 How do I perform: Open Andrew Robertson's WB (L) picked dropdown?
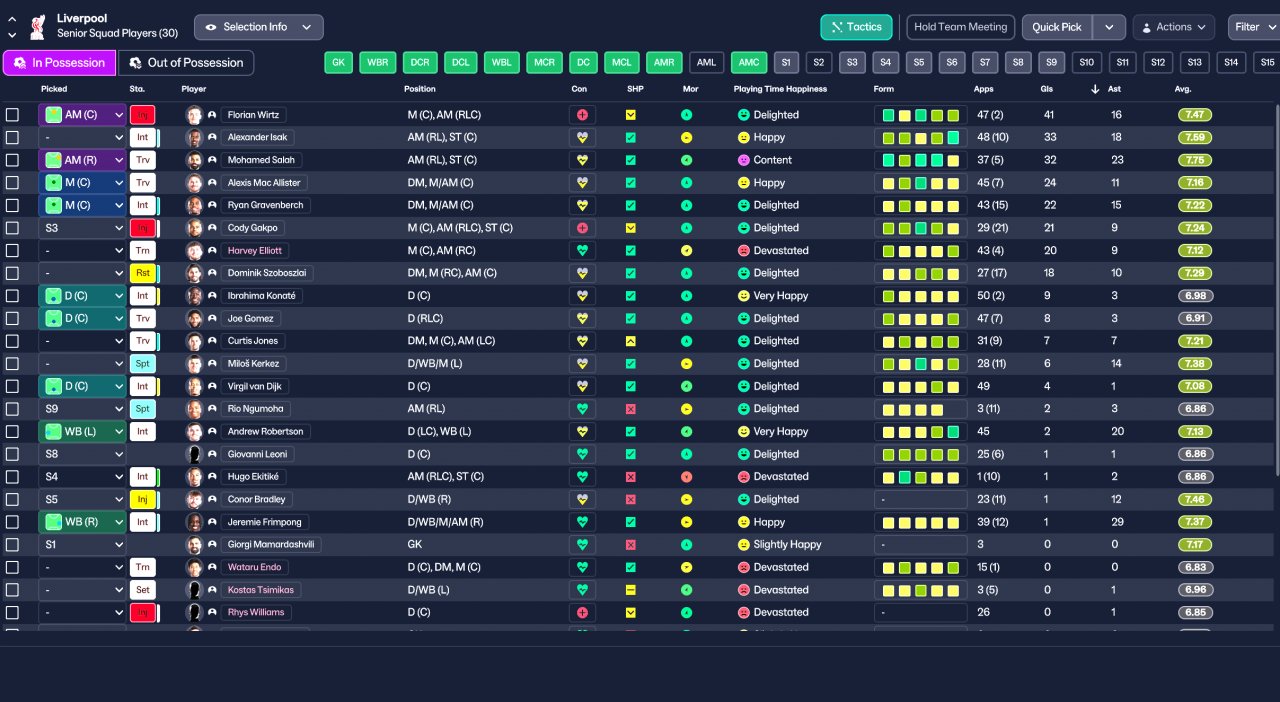click(x=82, y=432)
